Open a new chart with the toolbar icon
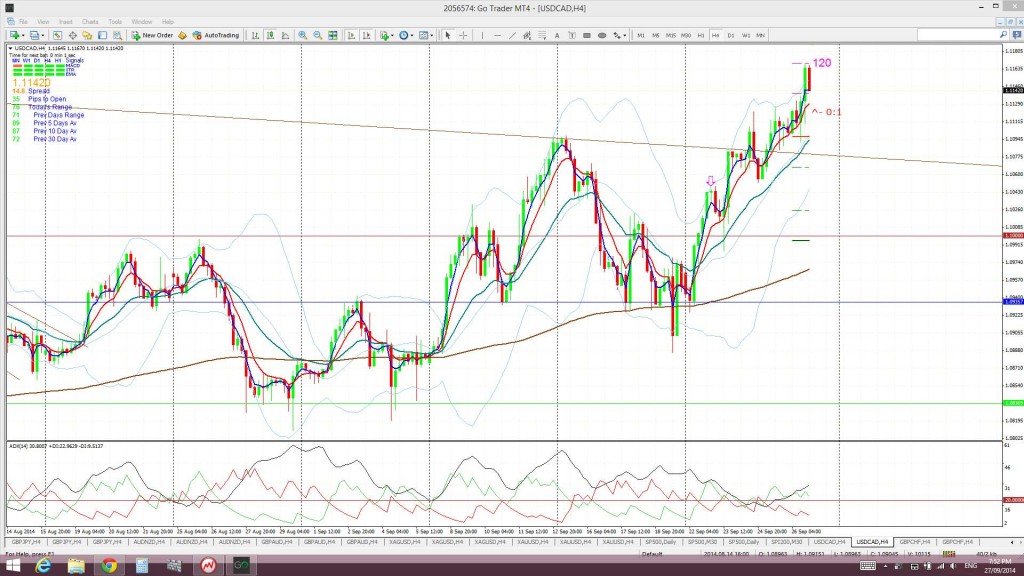The width and height of the screenshot is (1024, 576). (x=14, y=35)
